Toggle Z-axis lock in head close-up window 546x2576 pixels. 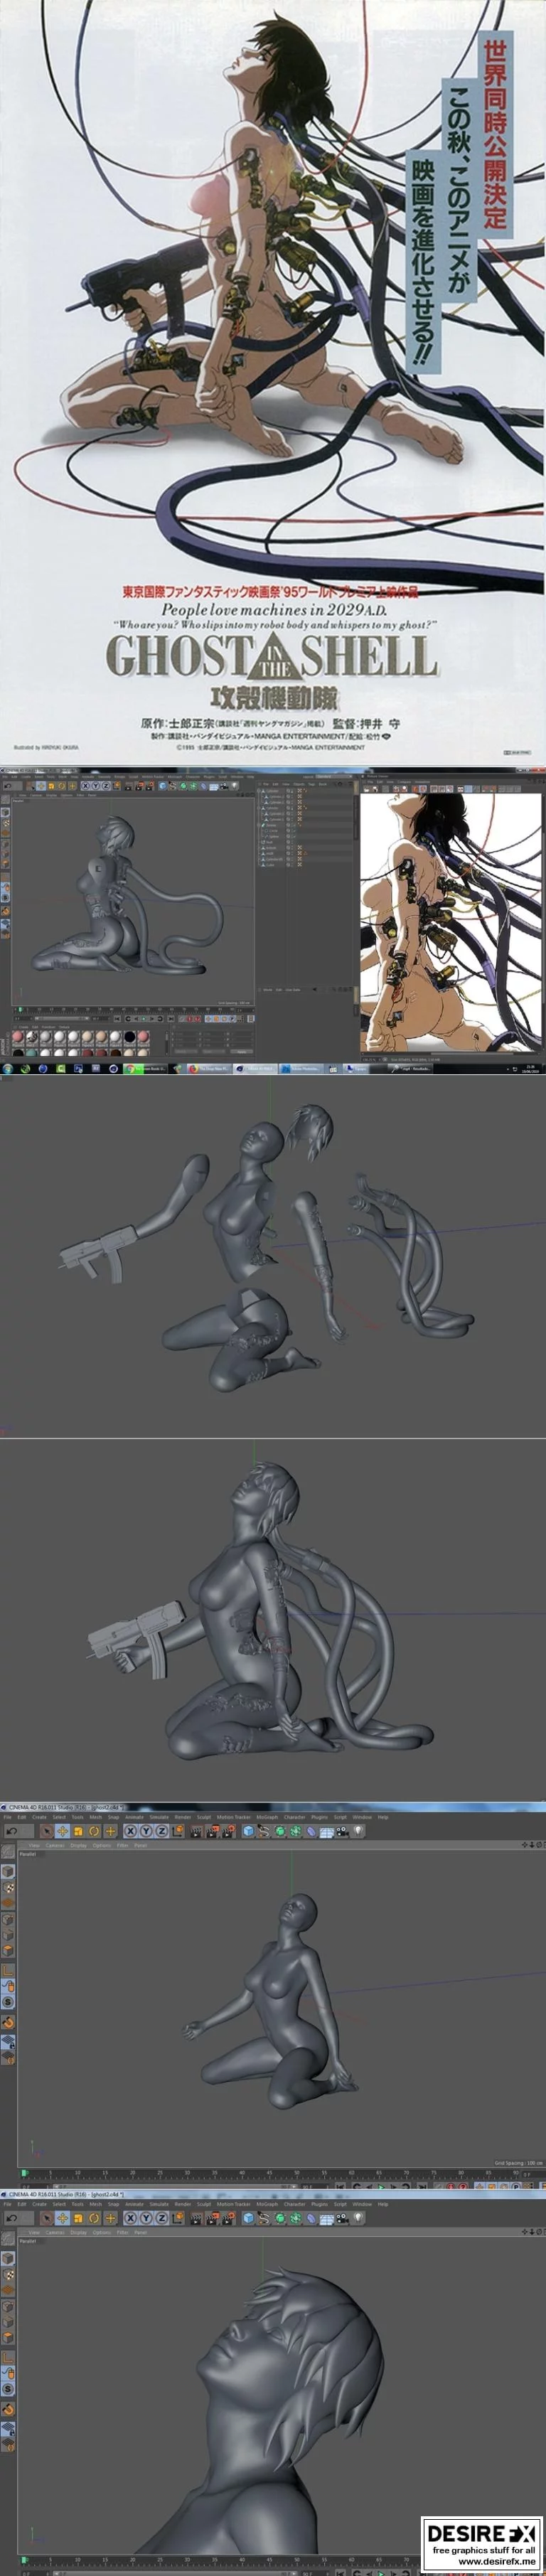point(162,2218)
